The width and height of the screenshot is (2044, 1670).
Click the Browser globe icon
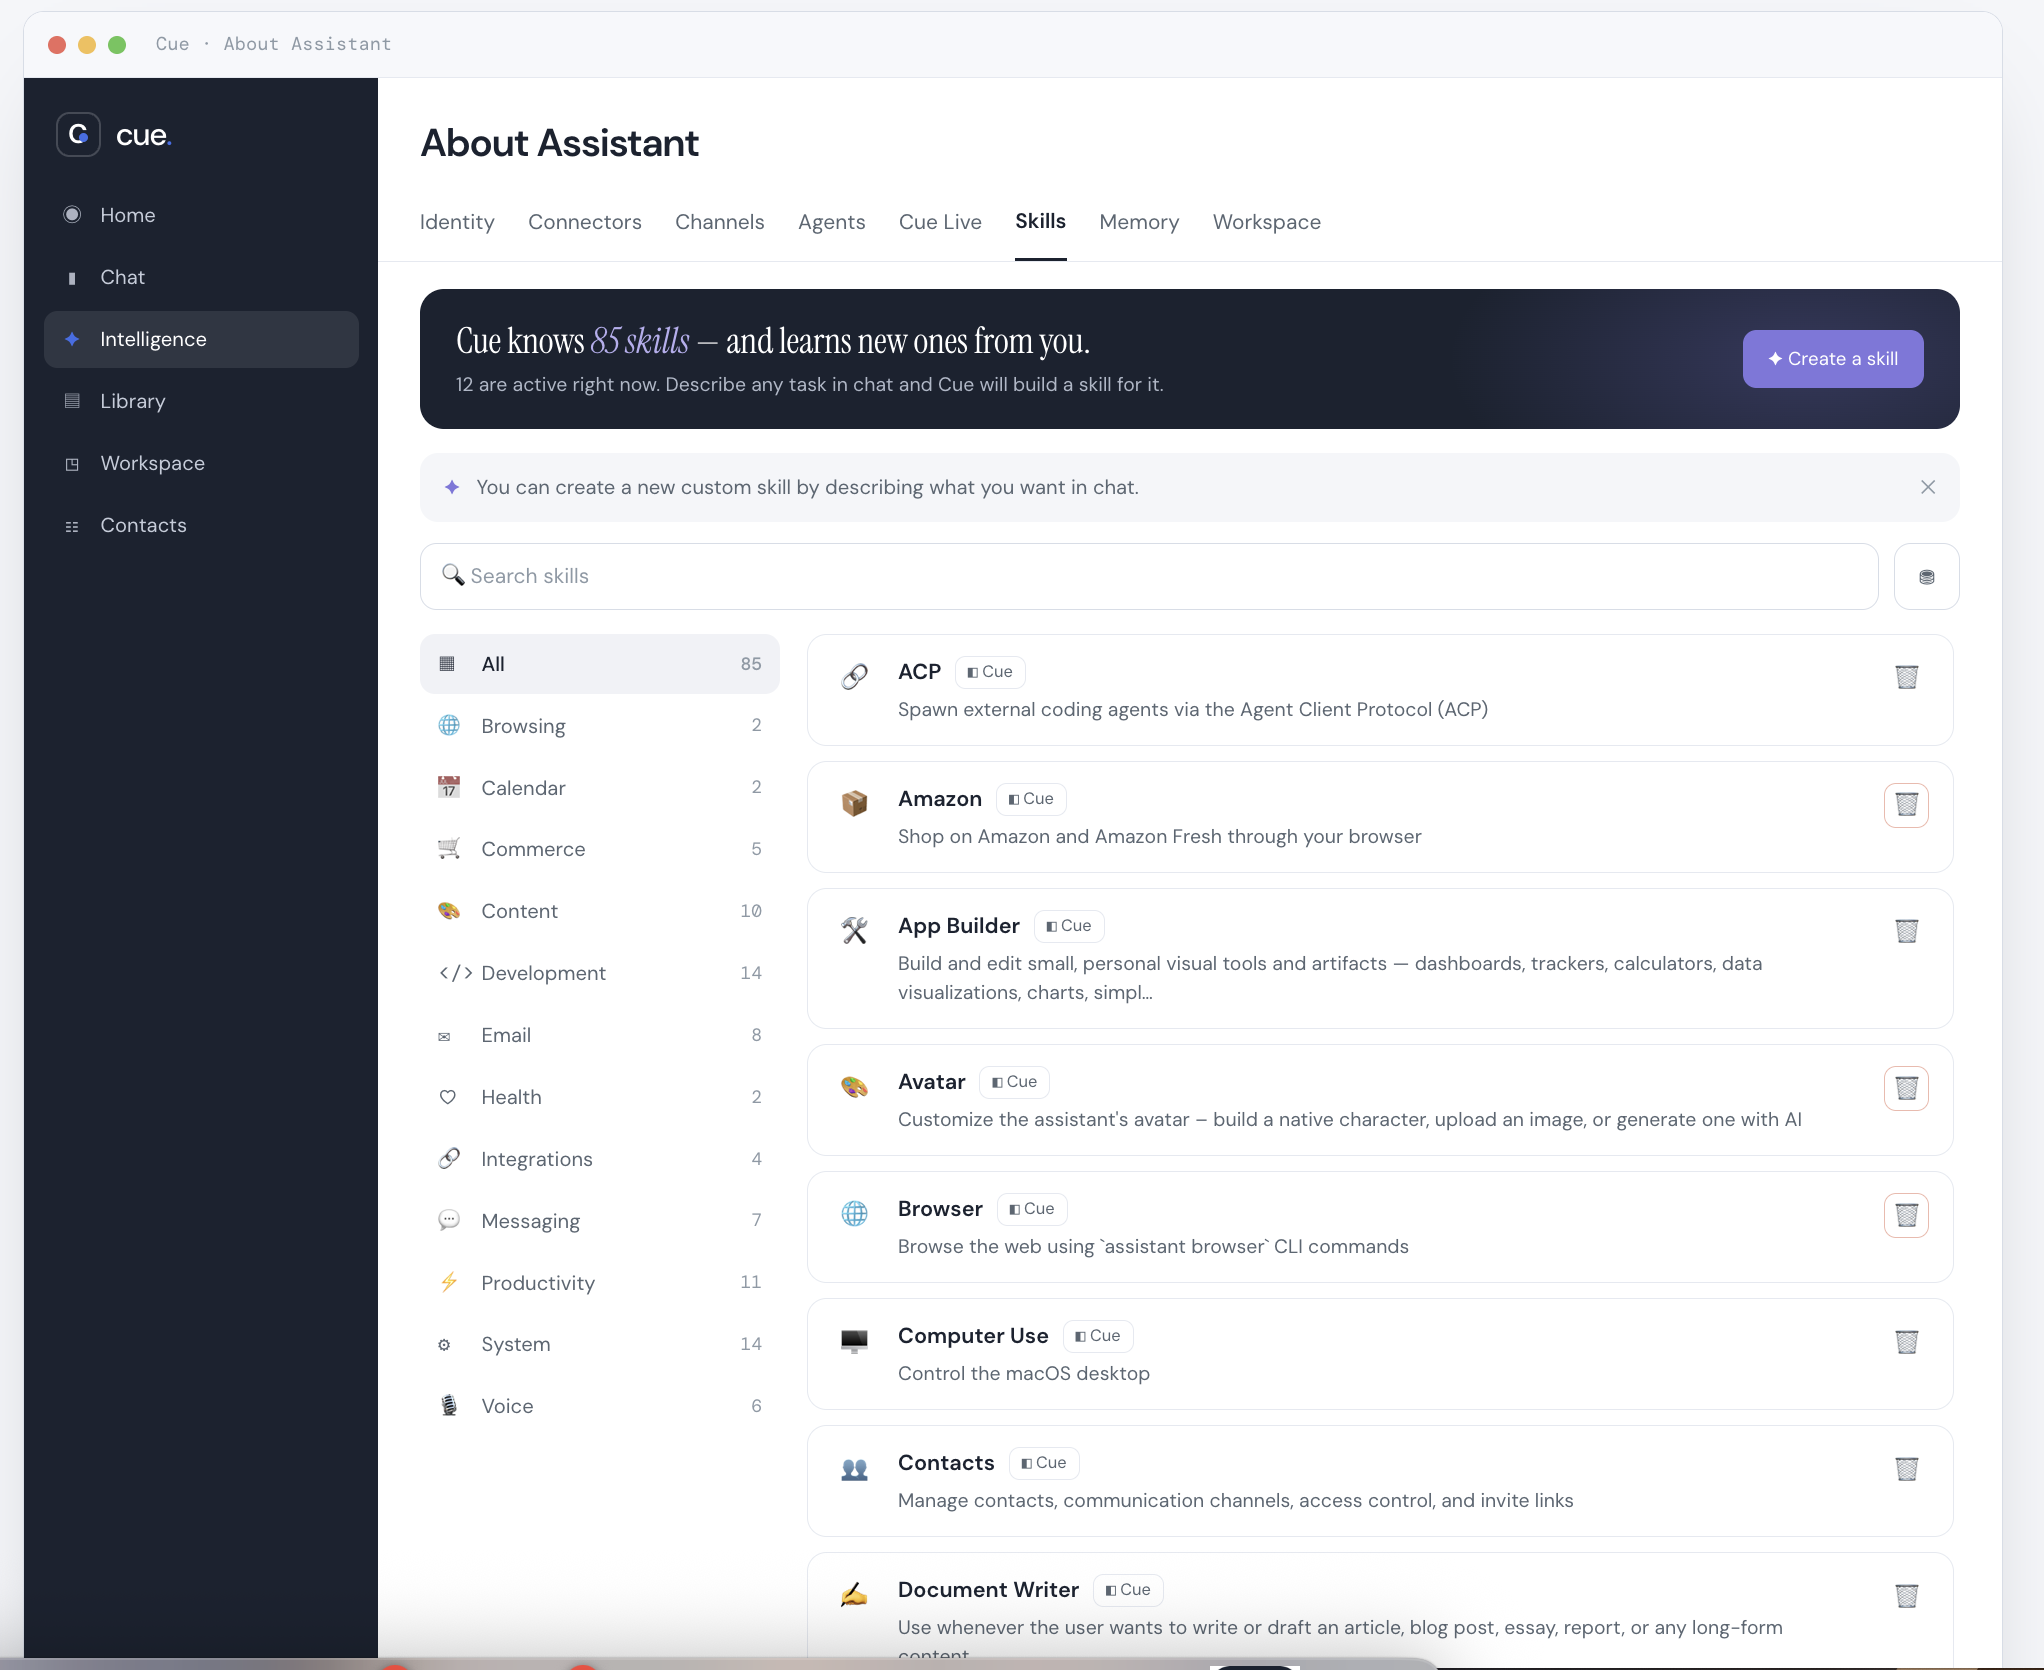pos(854,1213)
